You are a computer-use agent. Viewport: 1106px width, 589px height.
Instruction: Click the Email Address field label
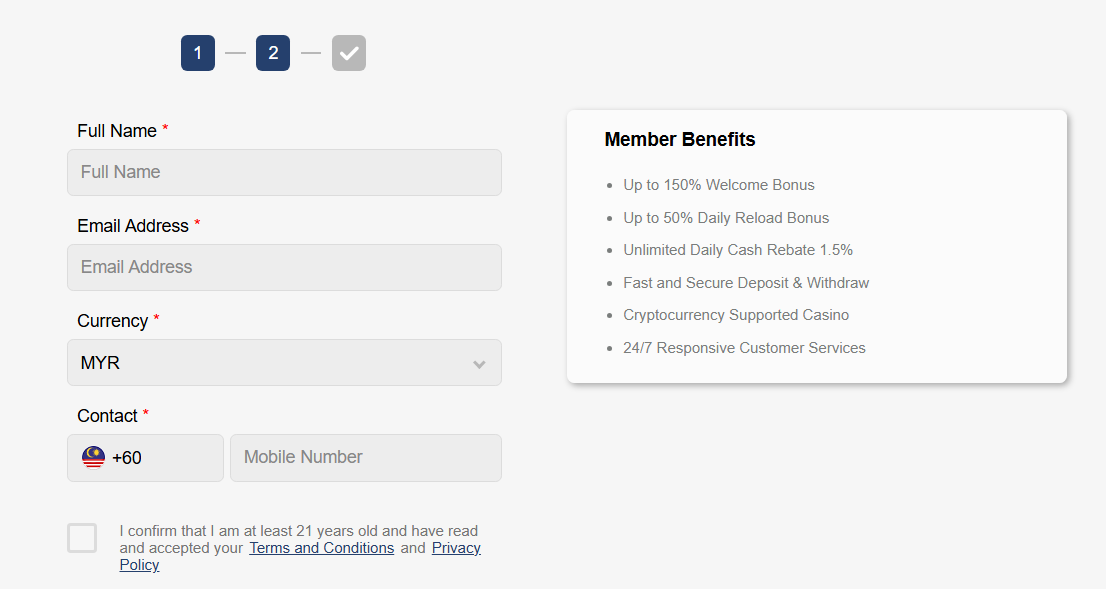pyautogui.click(x=133, y=226)
